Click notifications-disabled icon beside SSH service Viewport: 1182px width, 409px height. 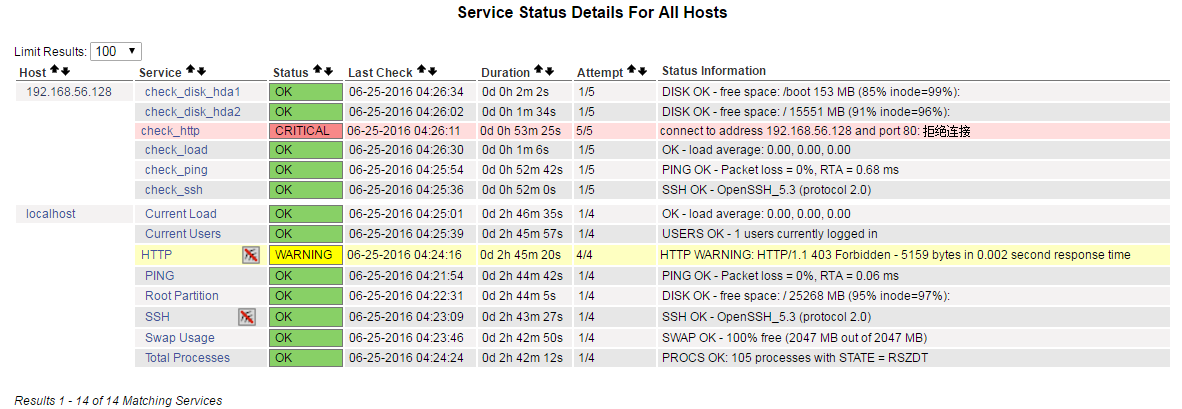(246, 317)
